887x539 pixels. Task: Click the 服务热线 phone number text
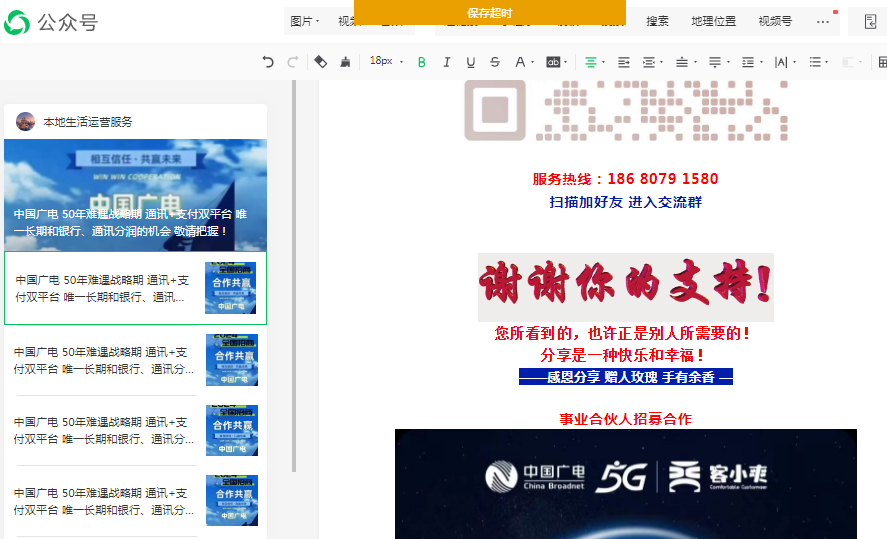point(625,179)
